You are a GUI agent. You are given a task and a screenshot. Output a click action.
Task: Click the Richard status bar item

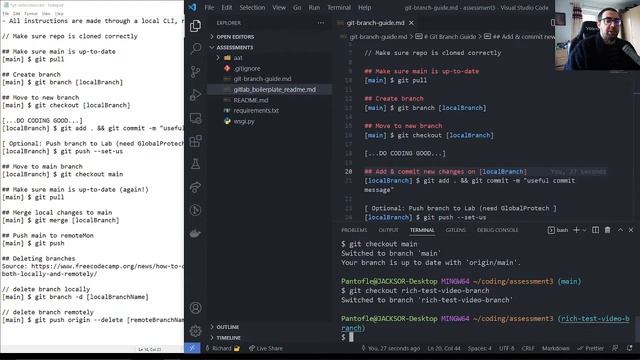point(222,348)
